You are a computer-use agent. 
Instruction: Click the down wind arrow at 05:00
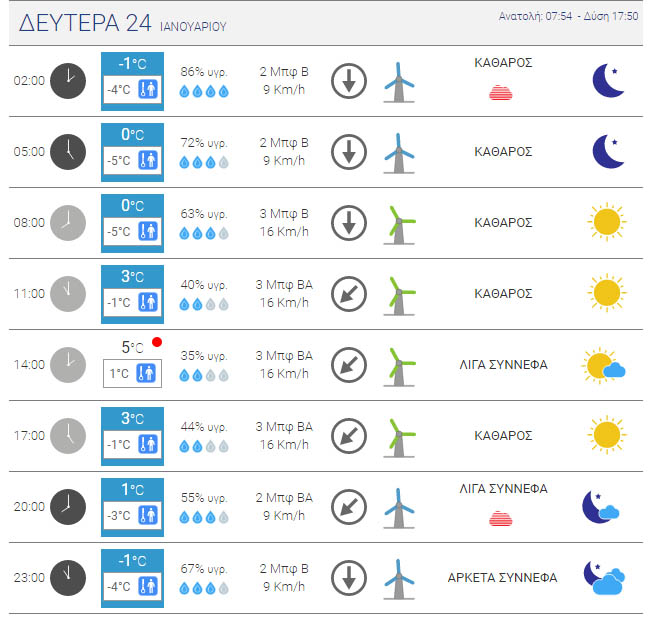(x=349, y=152)
